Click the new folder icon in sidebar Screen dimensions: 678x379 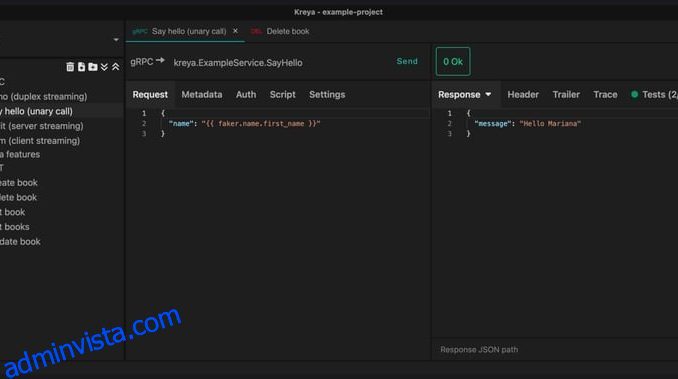click(x=93, y=67)
